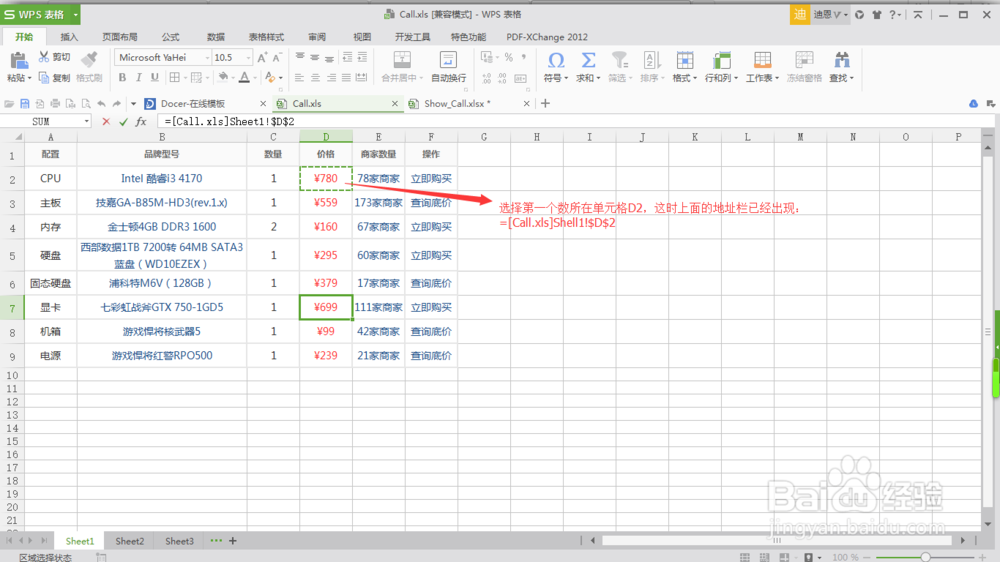This screenshot has height=562, width=1000.
Task: Toggle align text left
Action: coord(299,78)
